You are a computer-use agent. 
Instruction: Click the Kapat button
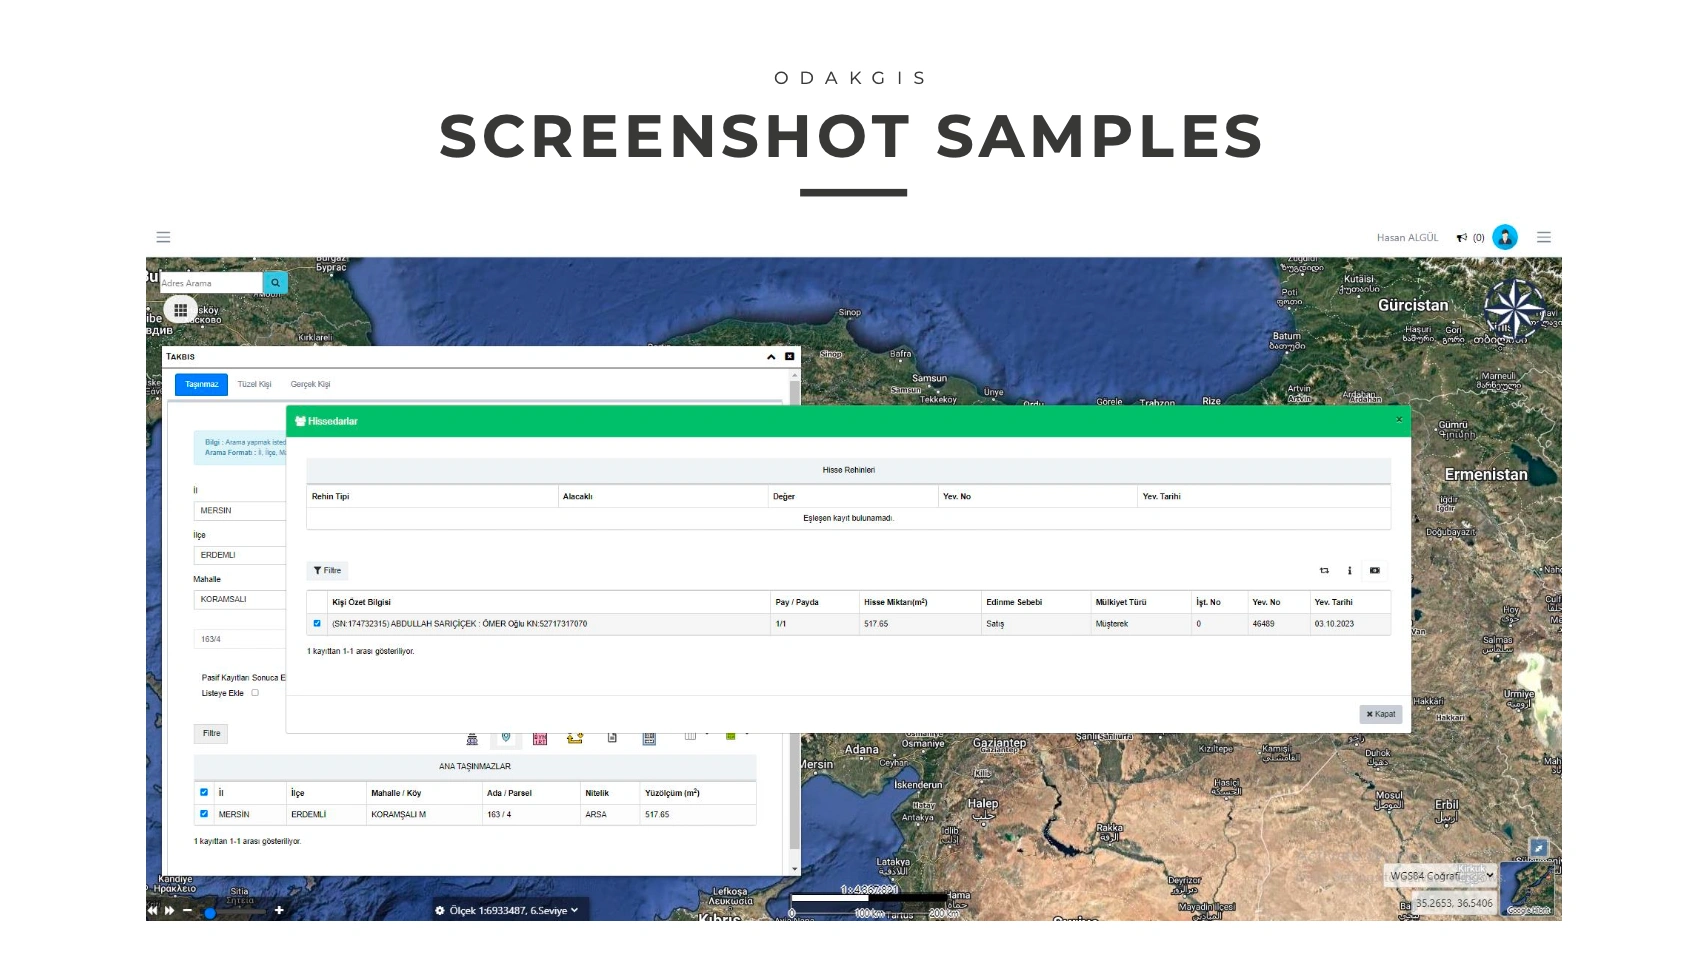click(x=1380, y=714)
